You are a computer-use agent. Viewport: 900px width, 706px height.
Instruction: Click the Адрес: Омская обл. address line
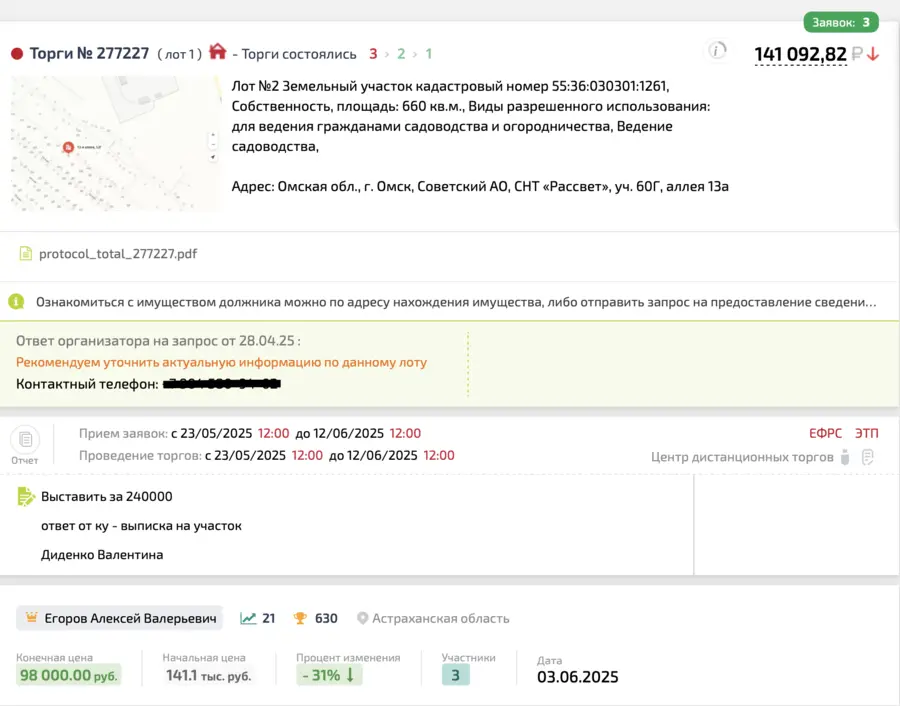pos(480,187)
